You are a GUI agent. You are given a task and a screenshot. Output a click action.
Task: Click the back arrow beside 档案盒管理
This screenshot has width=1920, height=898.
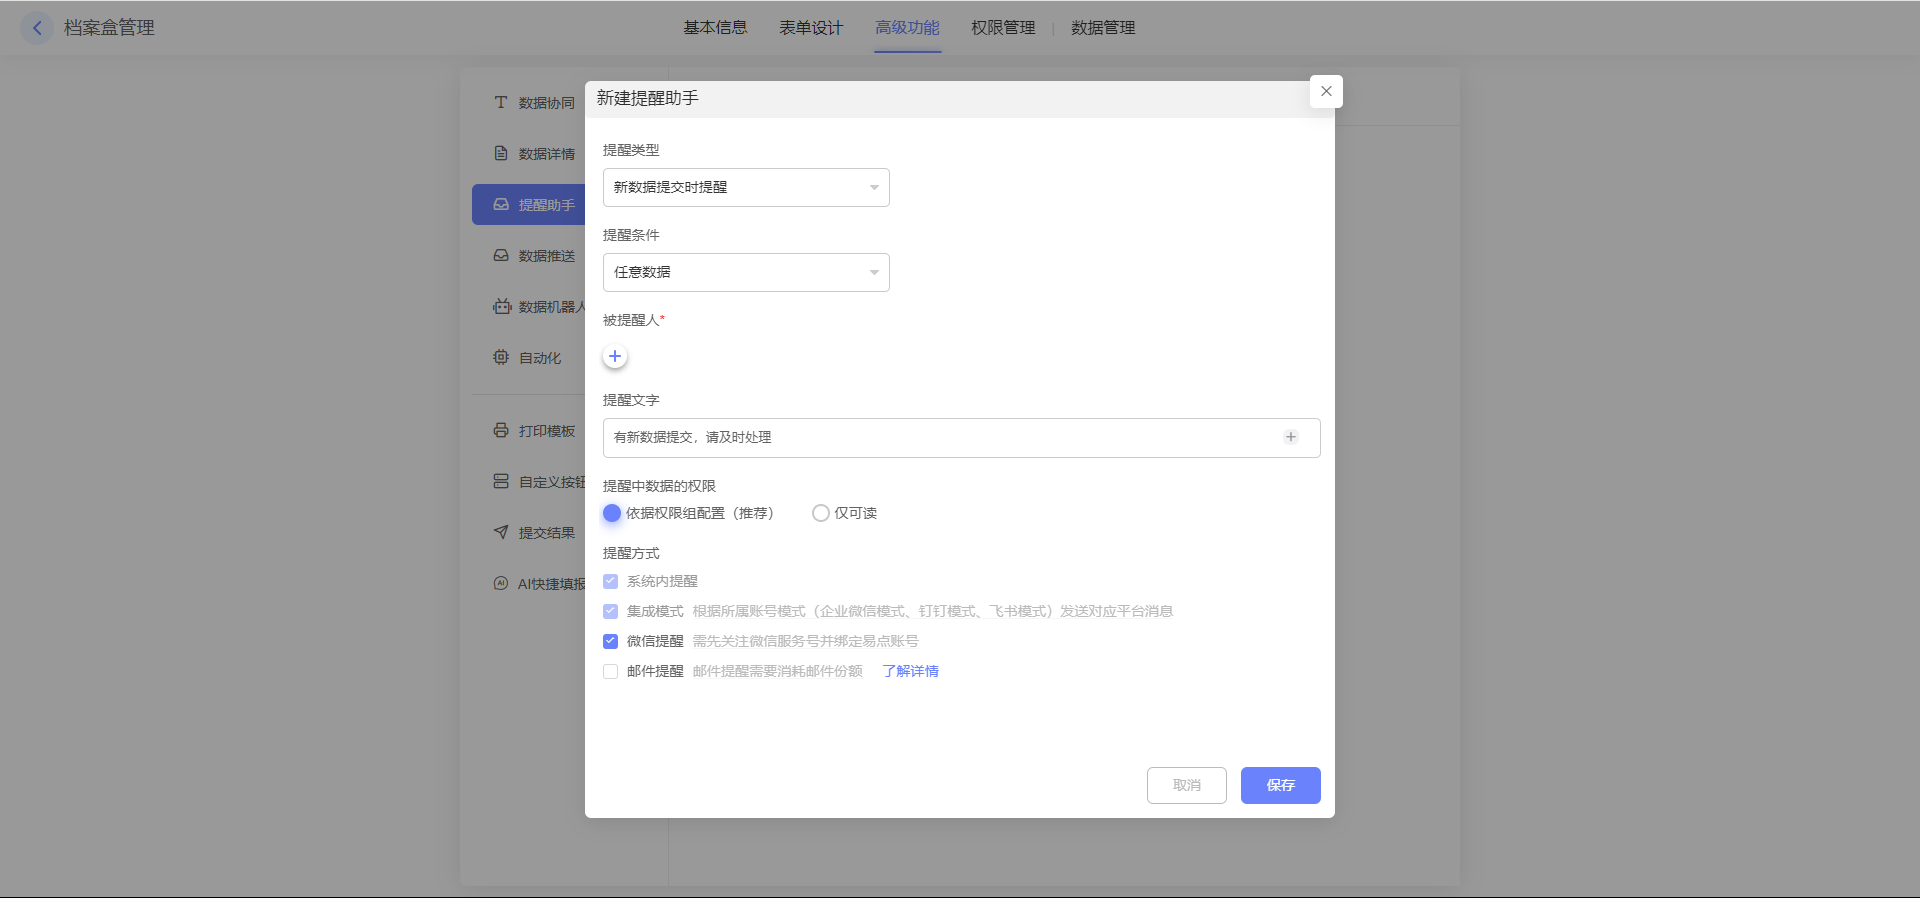click(x=37, y=28)
